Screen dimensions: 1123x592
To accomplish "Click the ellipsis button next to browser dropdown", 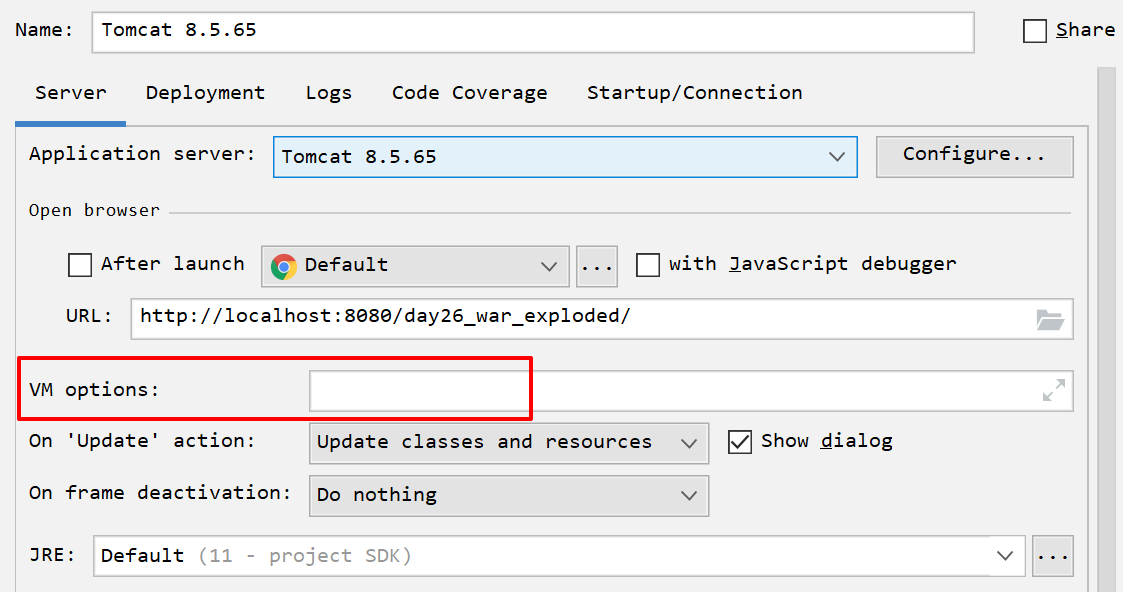I will tap(597, 266).
